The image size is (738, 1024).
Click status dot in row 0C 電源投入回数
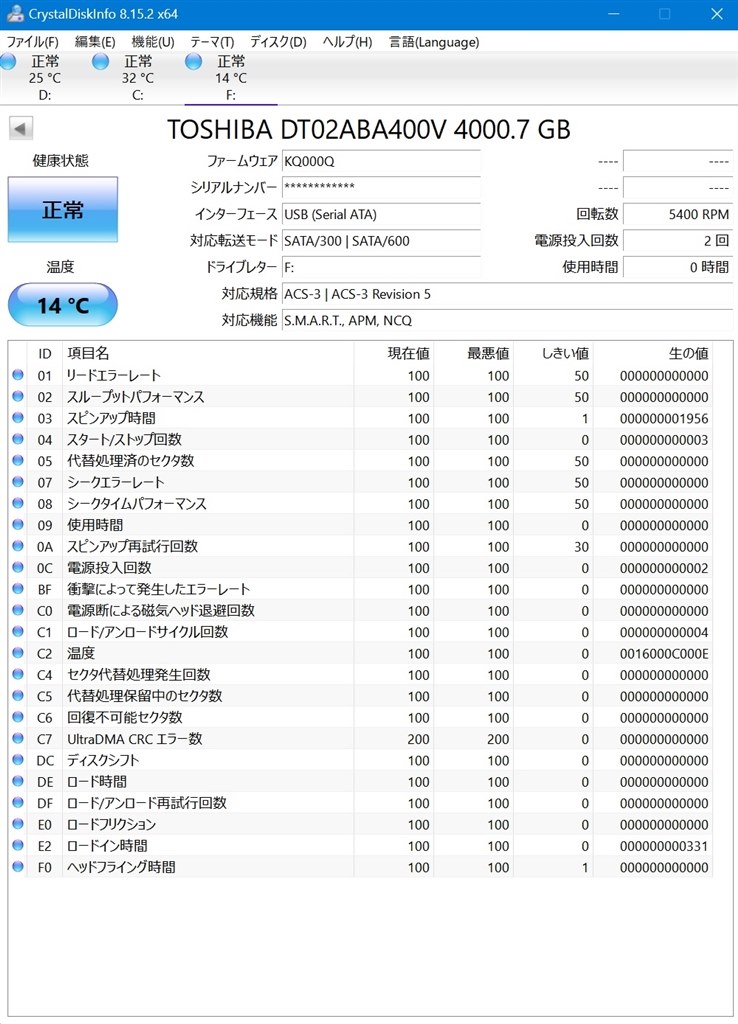(x=18, y=568)
